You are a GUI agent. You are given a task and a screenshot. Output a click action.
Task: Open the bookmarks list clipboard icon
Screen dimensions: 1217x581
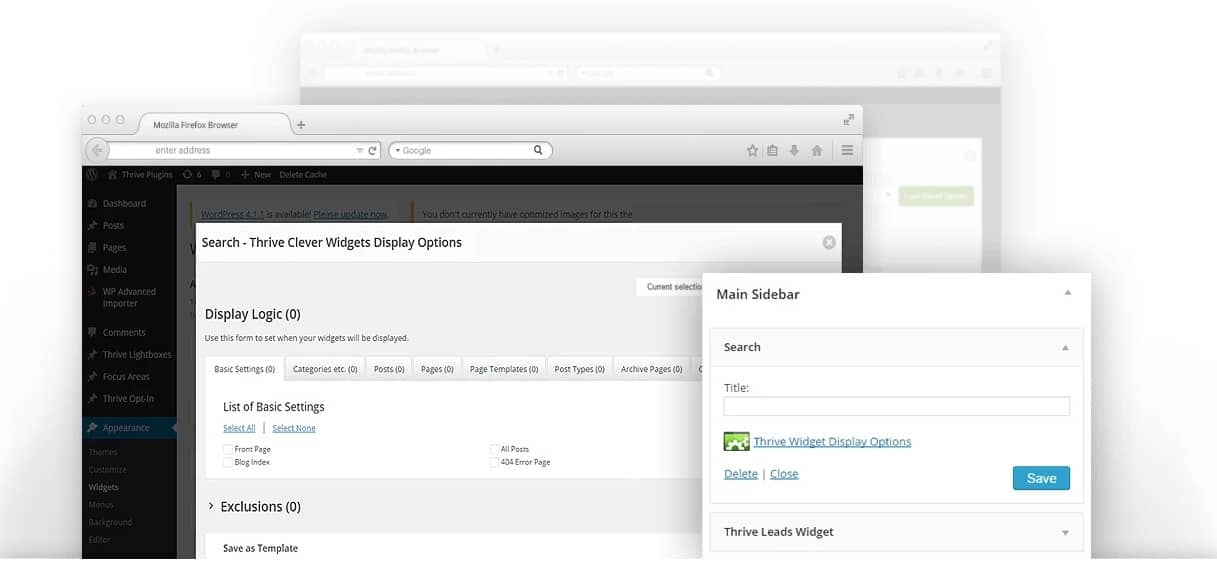pyautogui.click(x=773, y=150)
